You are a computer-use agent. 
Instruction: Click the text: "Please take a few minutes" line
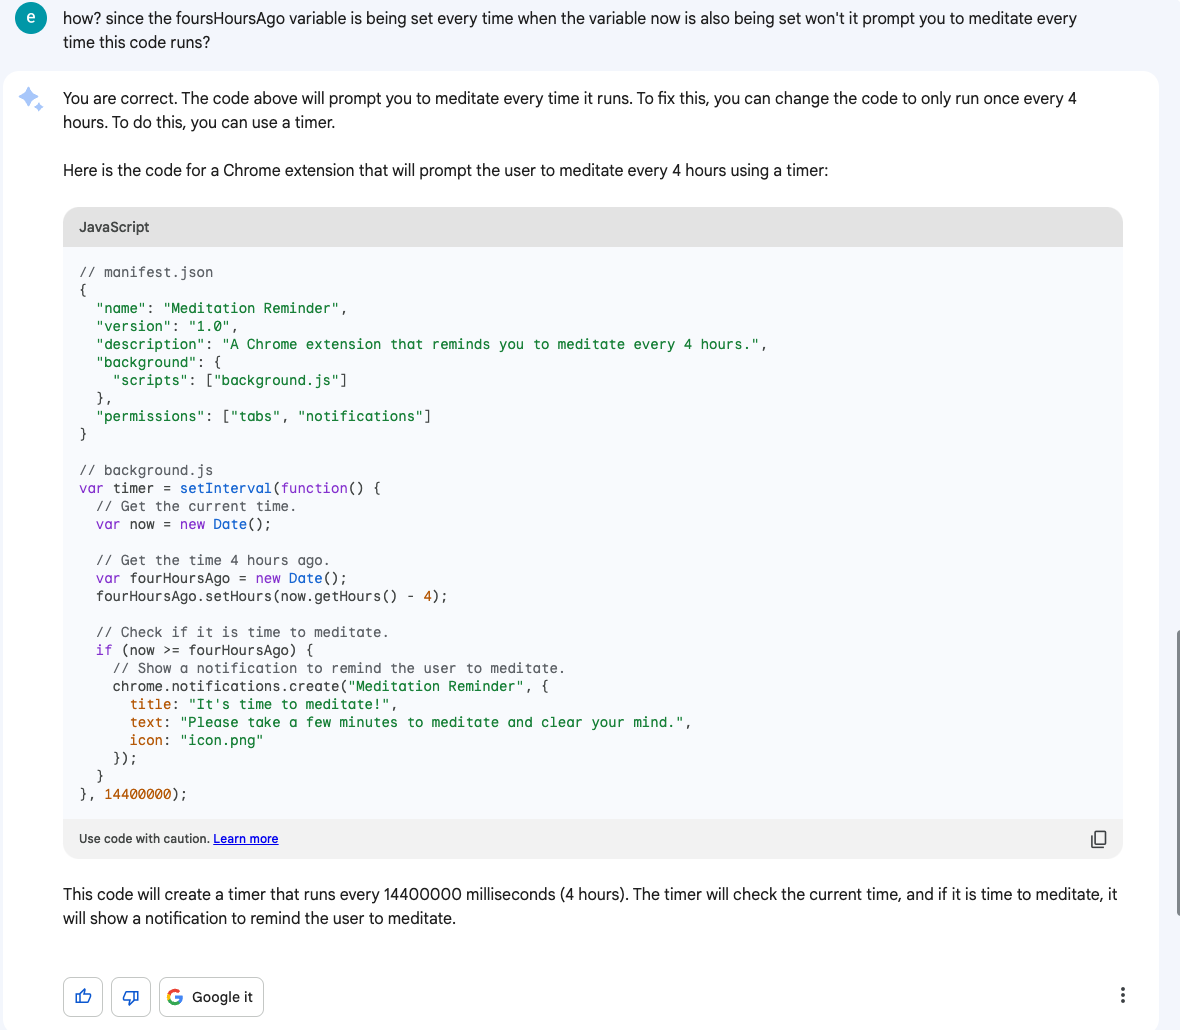[410, 723]
